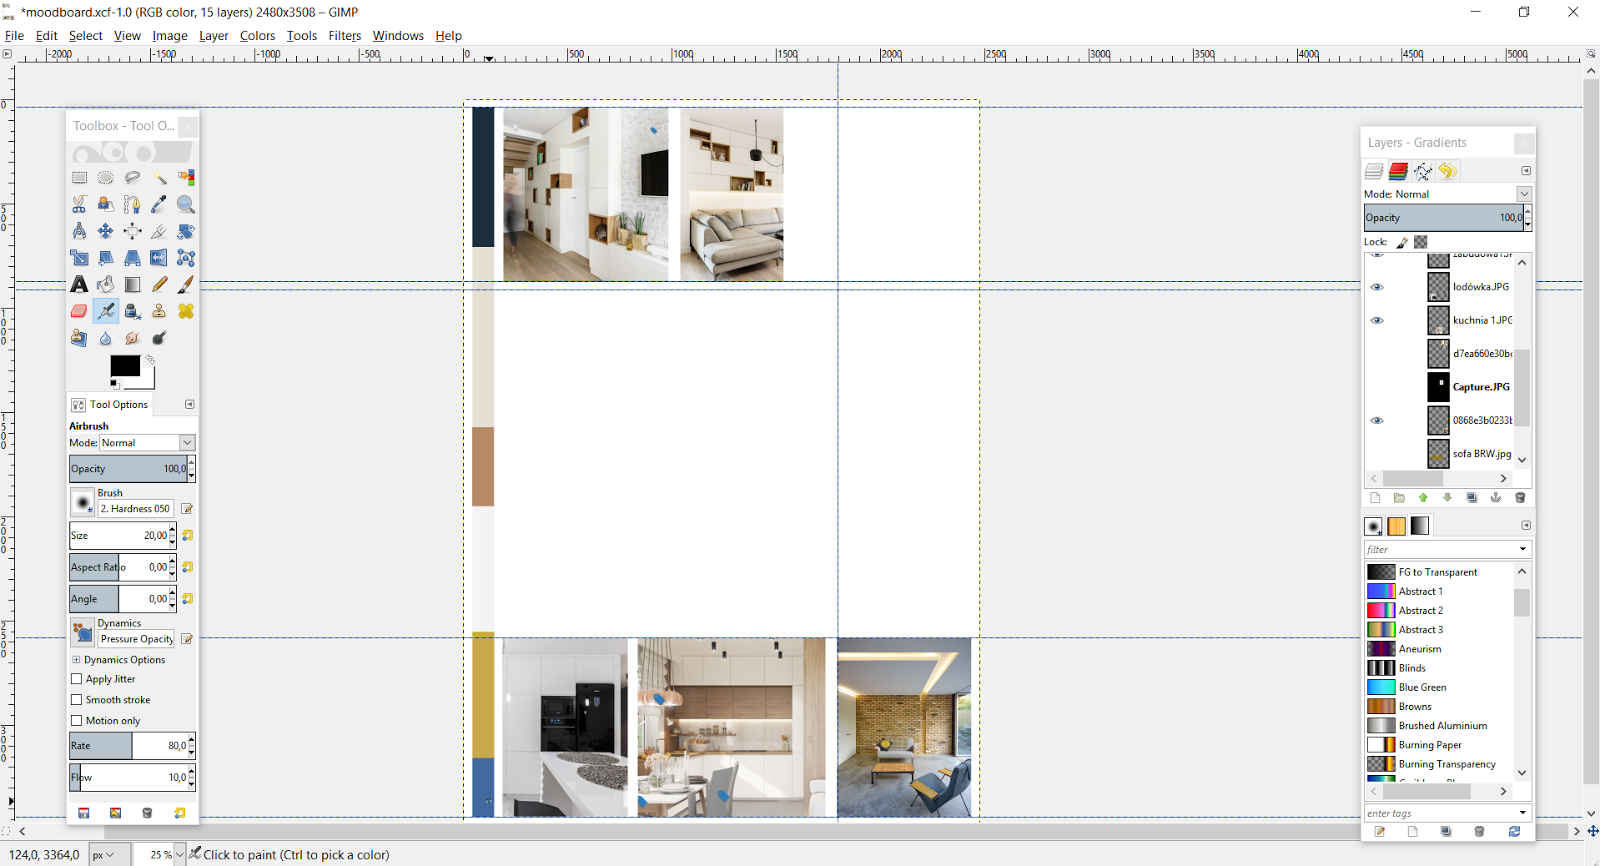Switch to the Channels tab
Viewport: 1600px width, 866px height.
[x=1398, y=171]
